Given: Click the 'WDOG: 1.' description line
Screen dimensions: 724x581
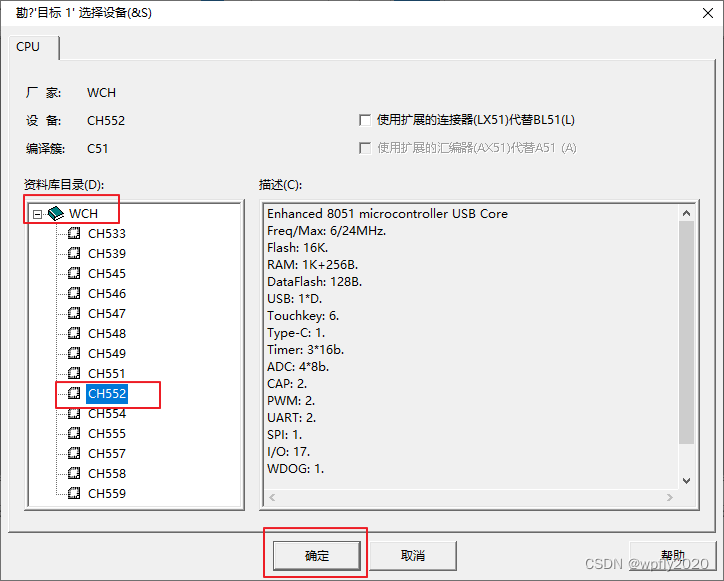Looking at the screenshot, I should click(296, 469).
